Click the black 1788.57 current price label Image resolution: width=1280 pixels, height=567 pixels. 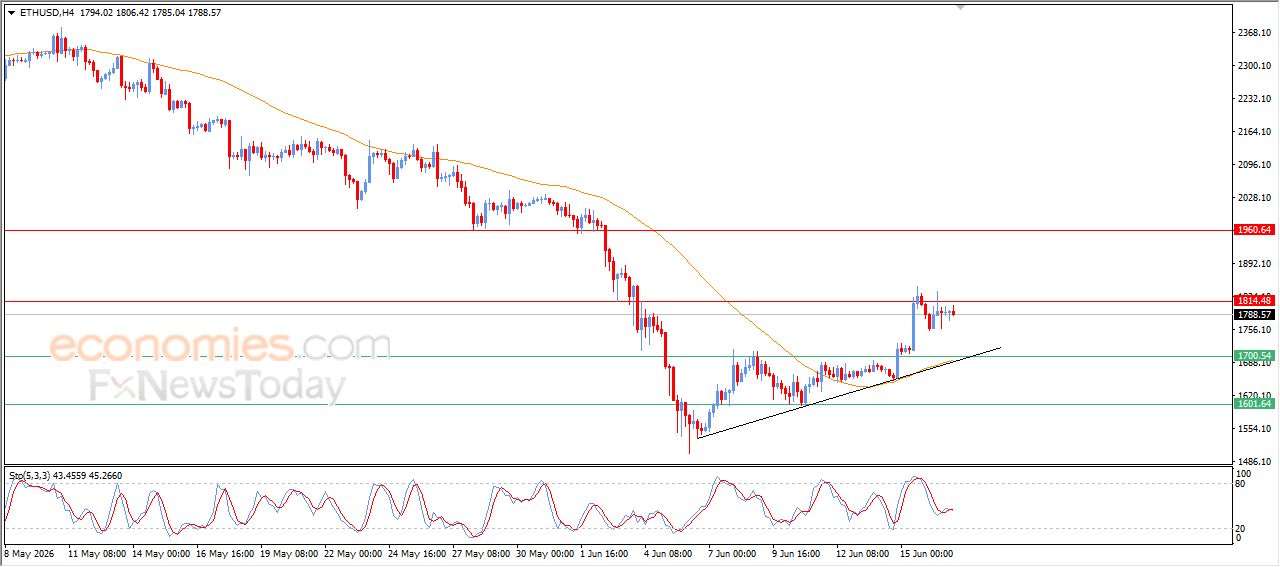(1254, 314)
